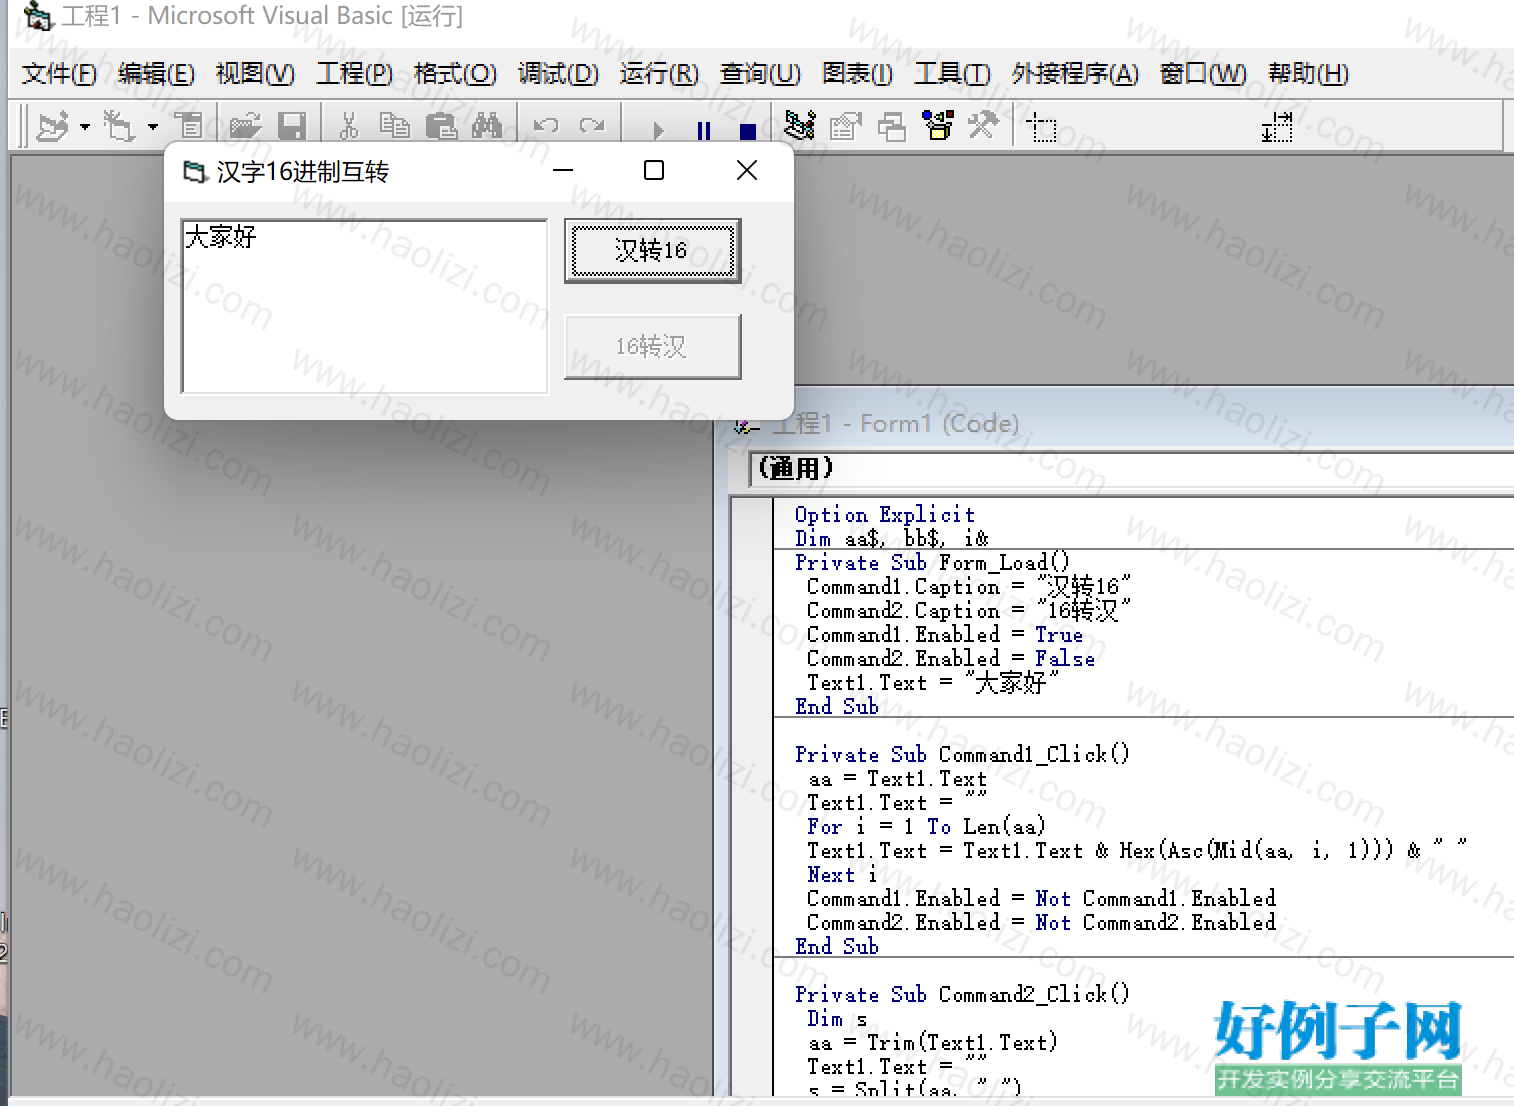The height and width of the screenshot is (1106, 1514).
Task: Maximize the 汉字16进制互转 form window
Action: pos(654,171)
